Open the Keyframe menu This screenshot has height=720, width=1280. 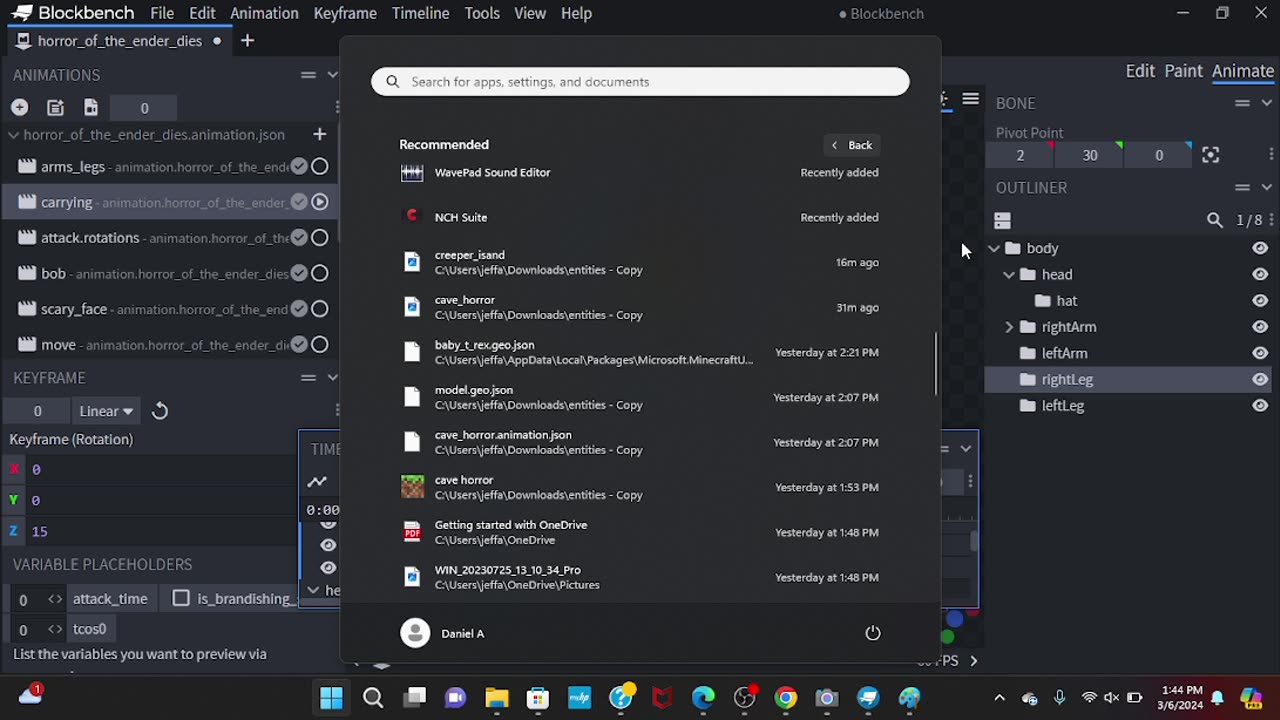tap(345, 13)
